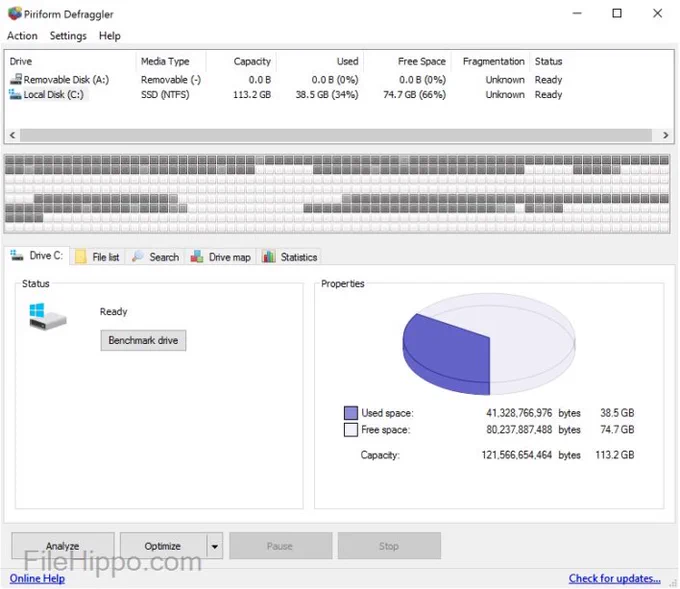Click the 113.2 GB capacity cell
This screenshot has height=589, width=680.
252,94
